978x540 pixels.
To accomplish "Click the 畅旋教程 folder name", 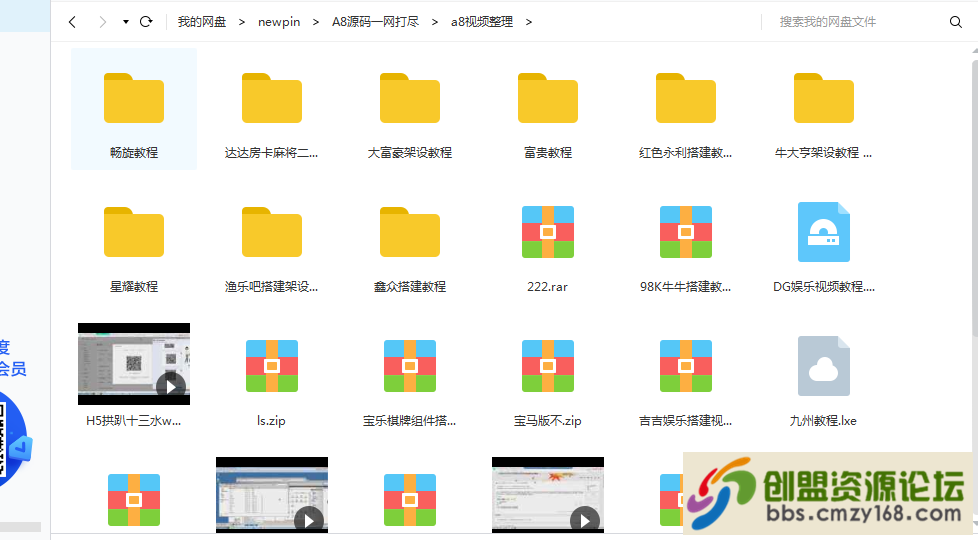I will point(134,153).
